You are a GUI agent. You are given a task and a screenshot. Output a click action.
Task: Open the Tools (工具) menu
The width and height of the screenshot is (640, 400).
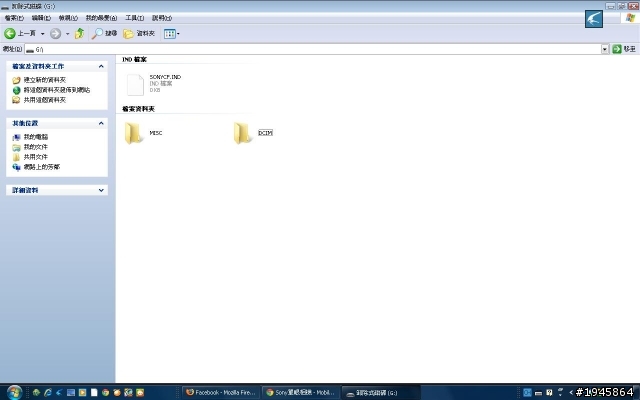pyautogui.click(x=134, y=18)
